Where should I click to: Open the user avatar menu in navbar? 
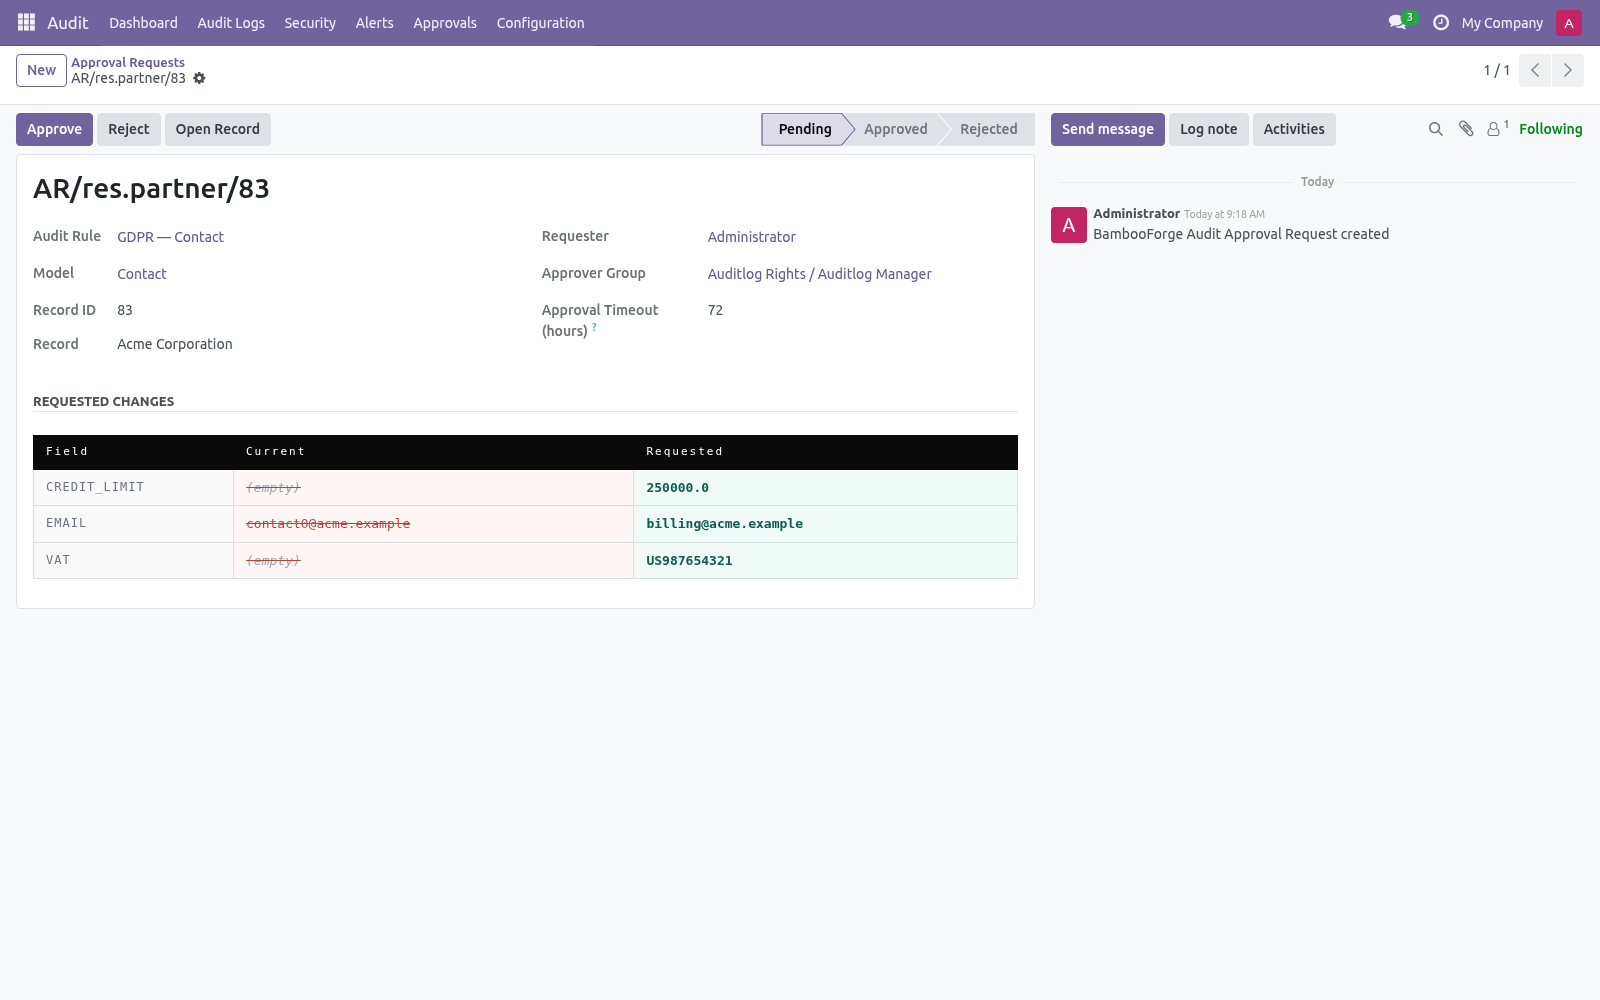tap(1569, 23)
